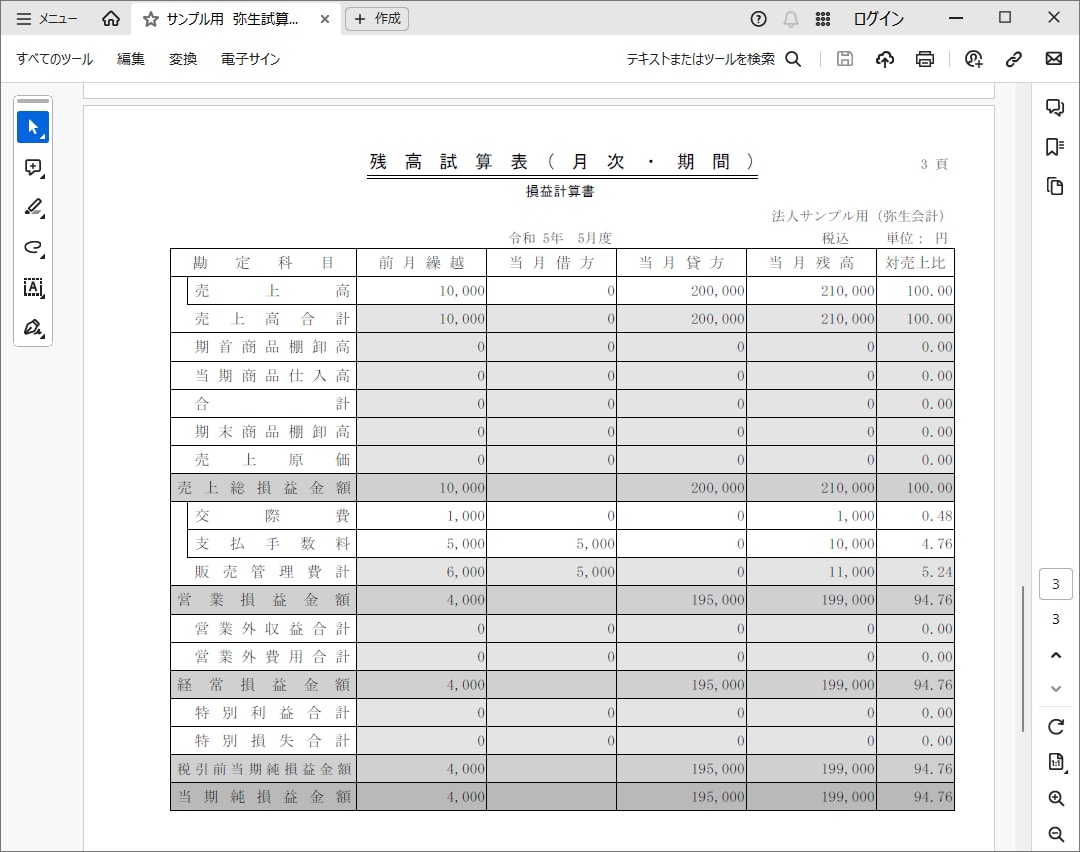Select the add comment tool
Image resolution: width=1080 pixels, height=852 pixels.
coord(33,167)
